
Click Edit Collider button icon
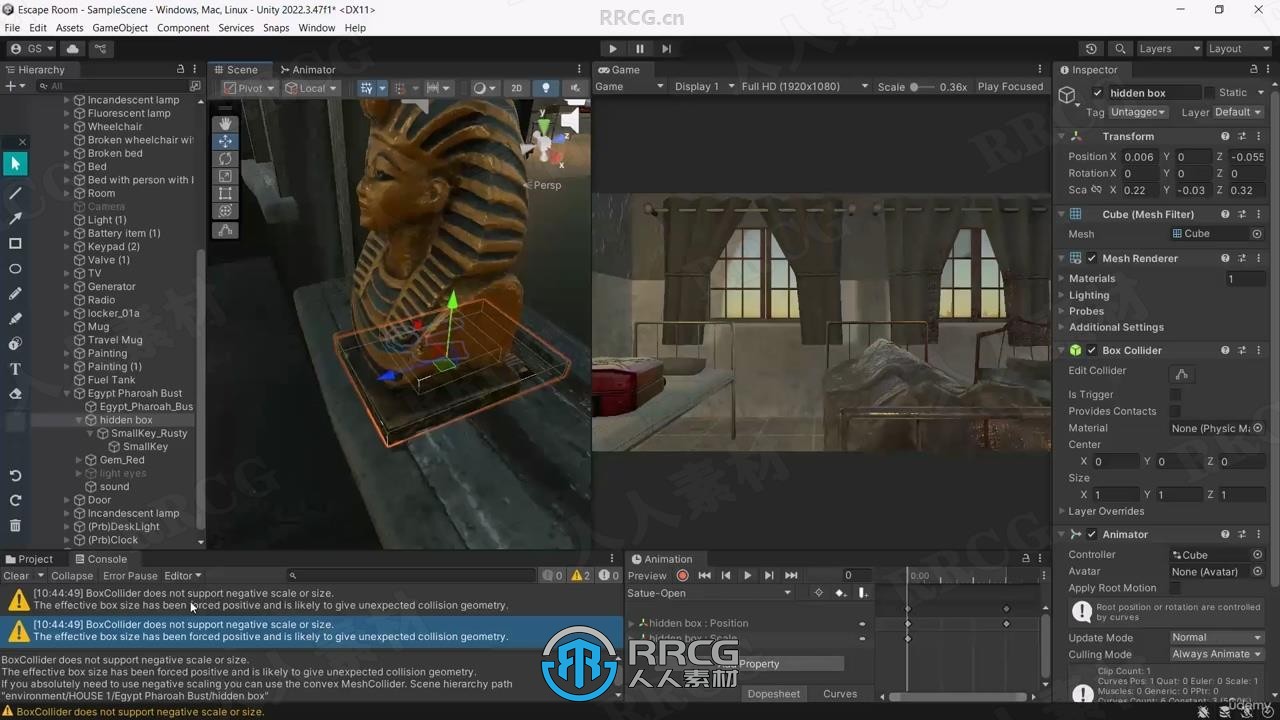click(1182, 374)
